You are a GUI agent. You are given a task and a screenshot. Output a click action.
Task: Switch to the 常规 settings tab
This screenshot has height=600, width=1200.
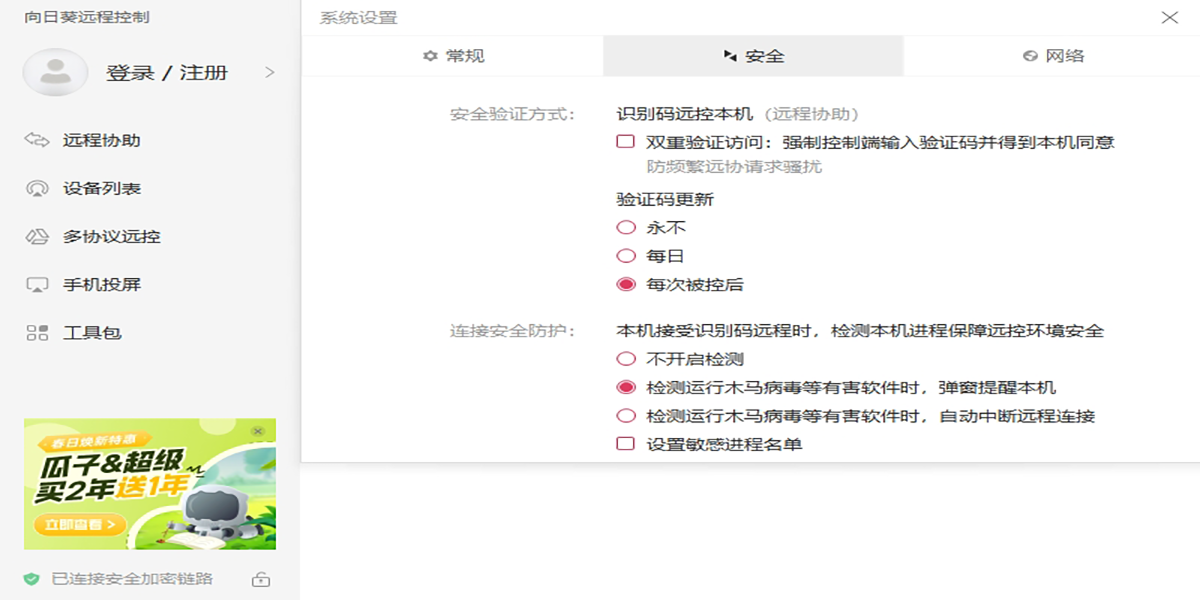coord(453,56)
